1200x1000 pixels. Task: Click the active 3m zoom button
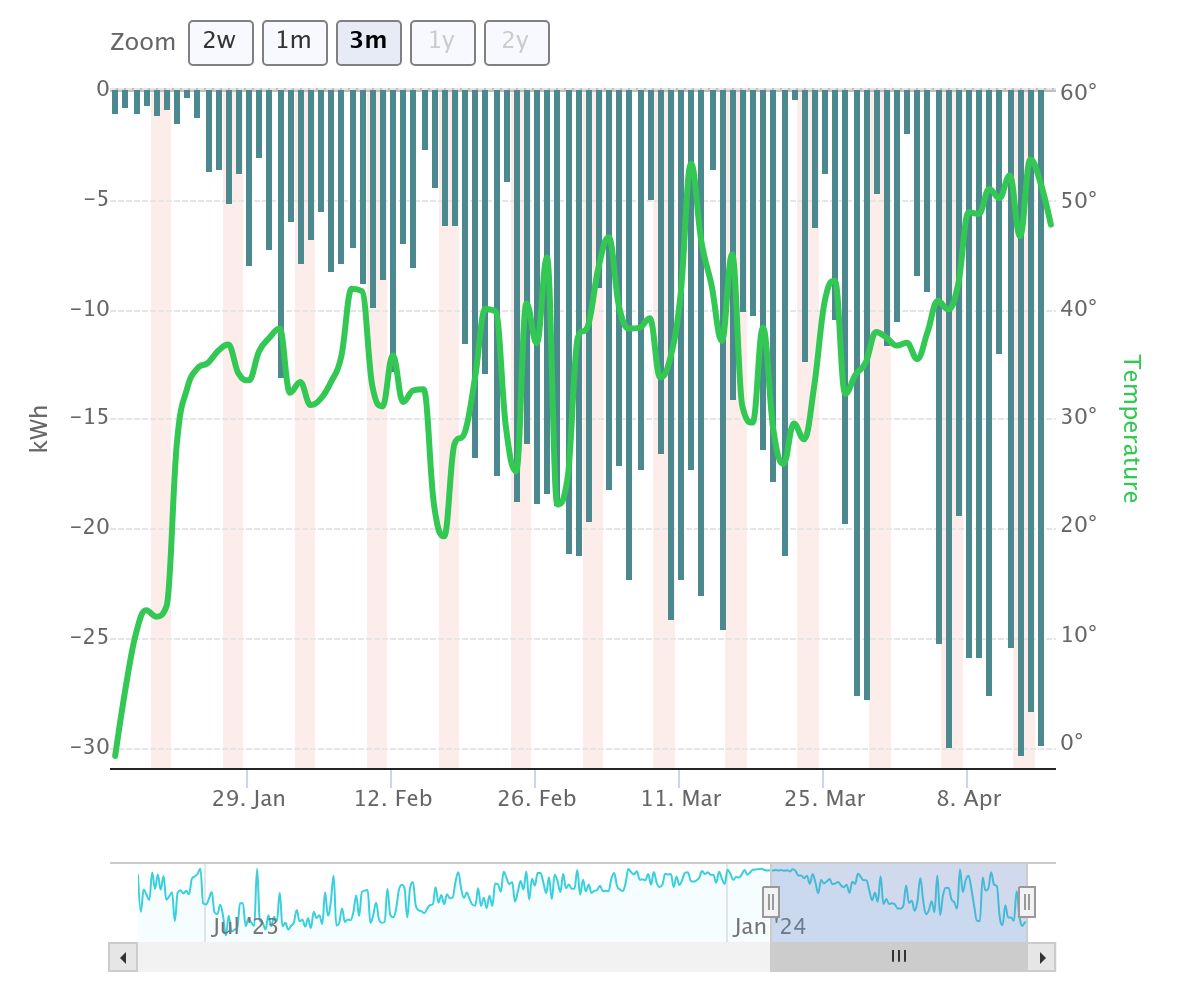368,42
